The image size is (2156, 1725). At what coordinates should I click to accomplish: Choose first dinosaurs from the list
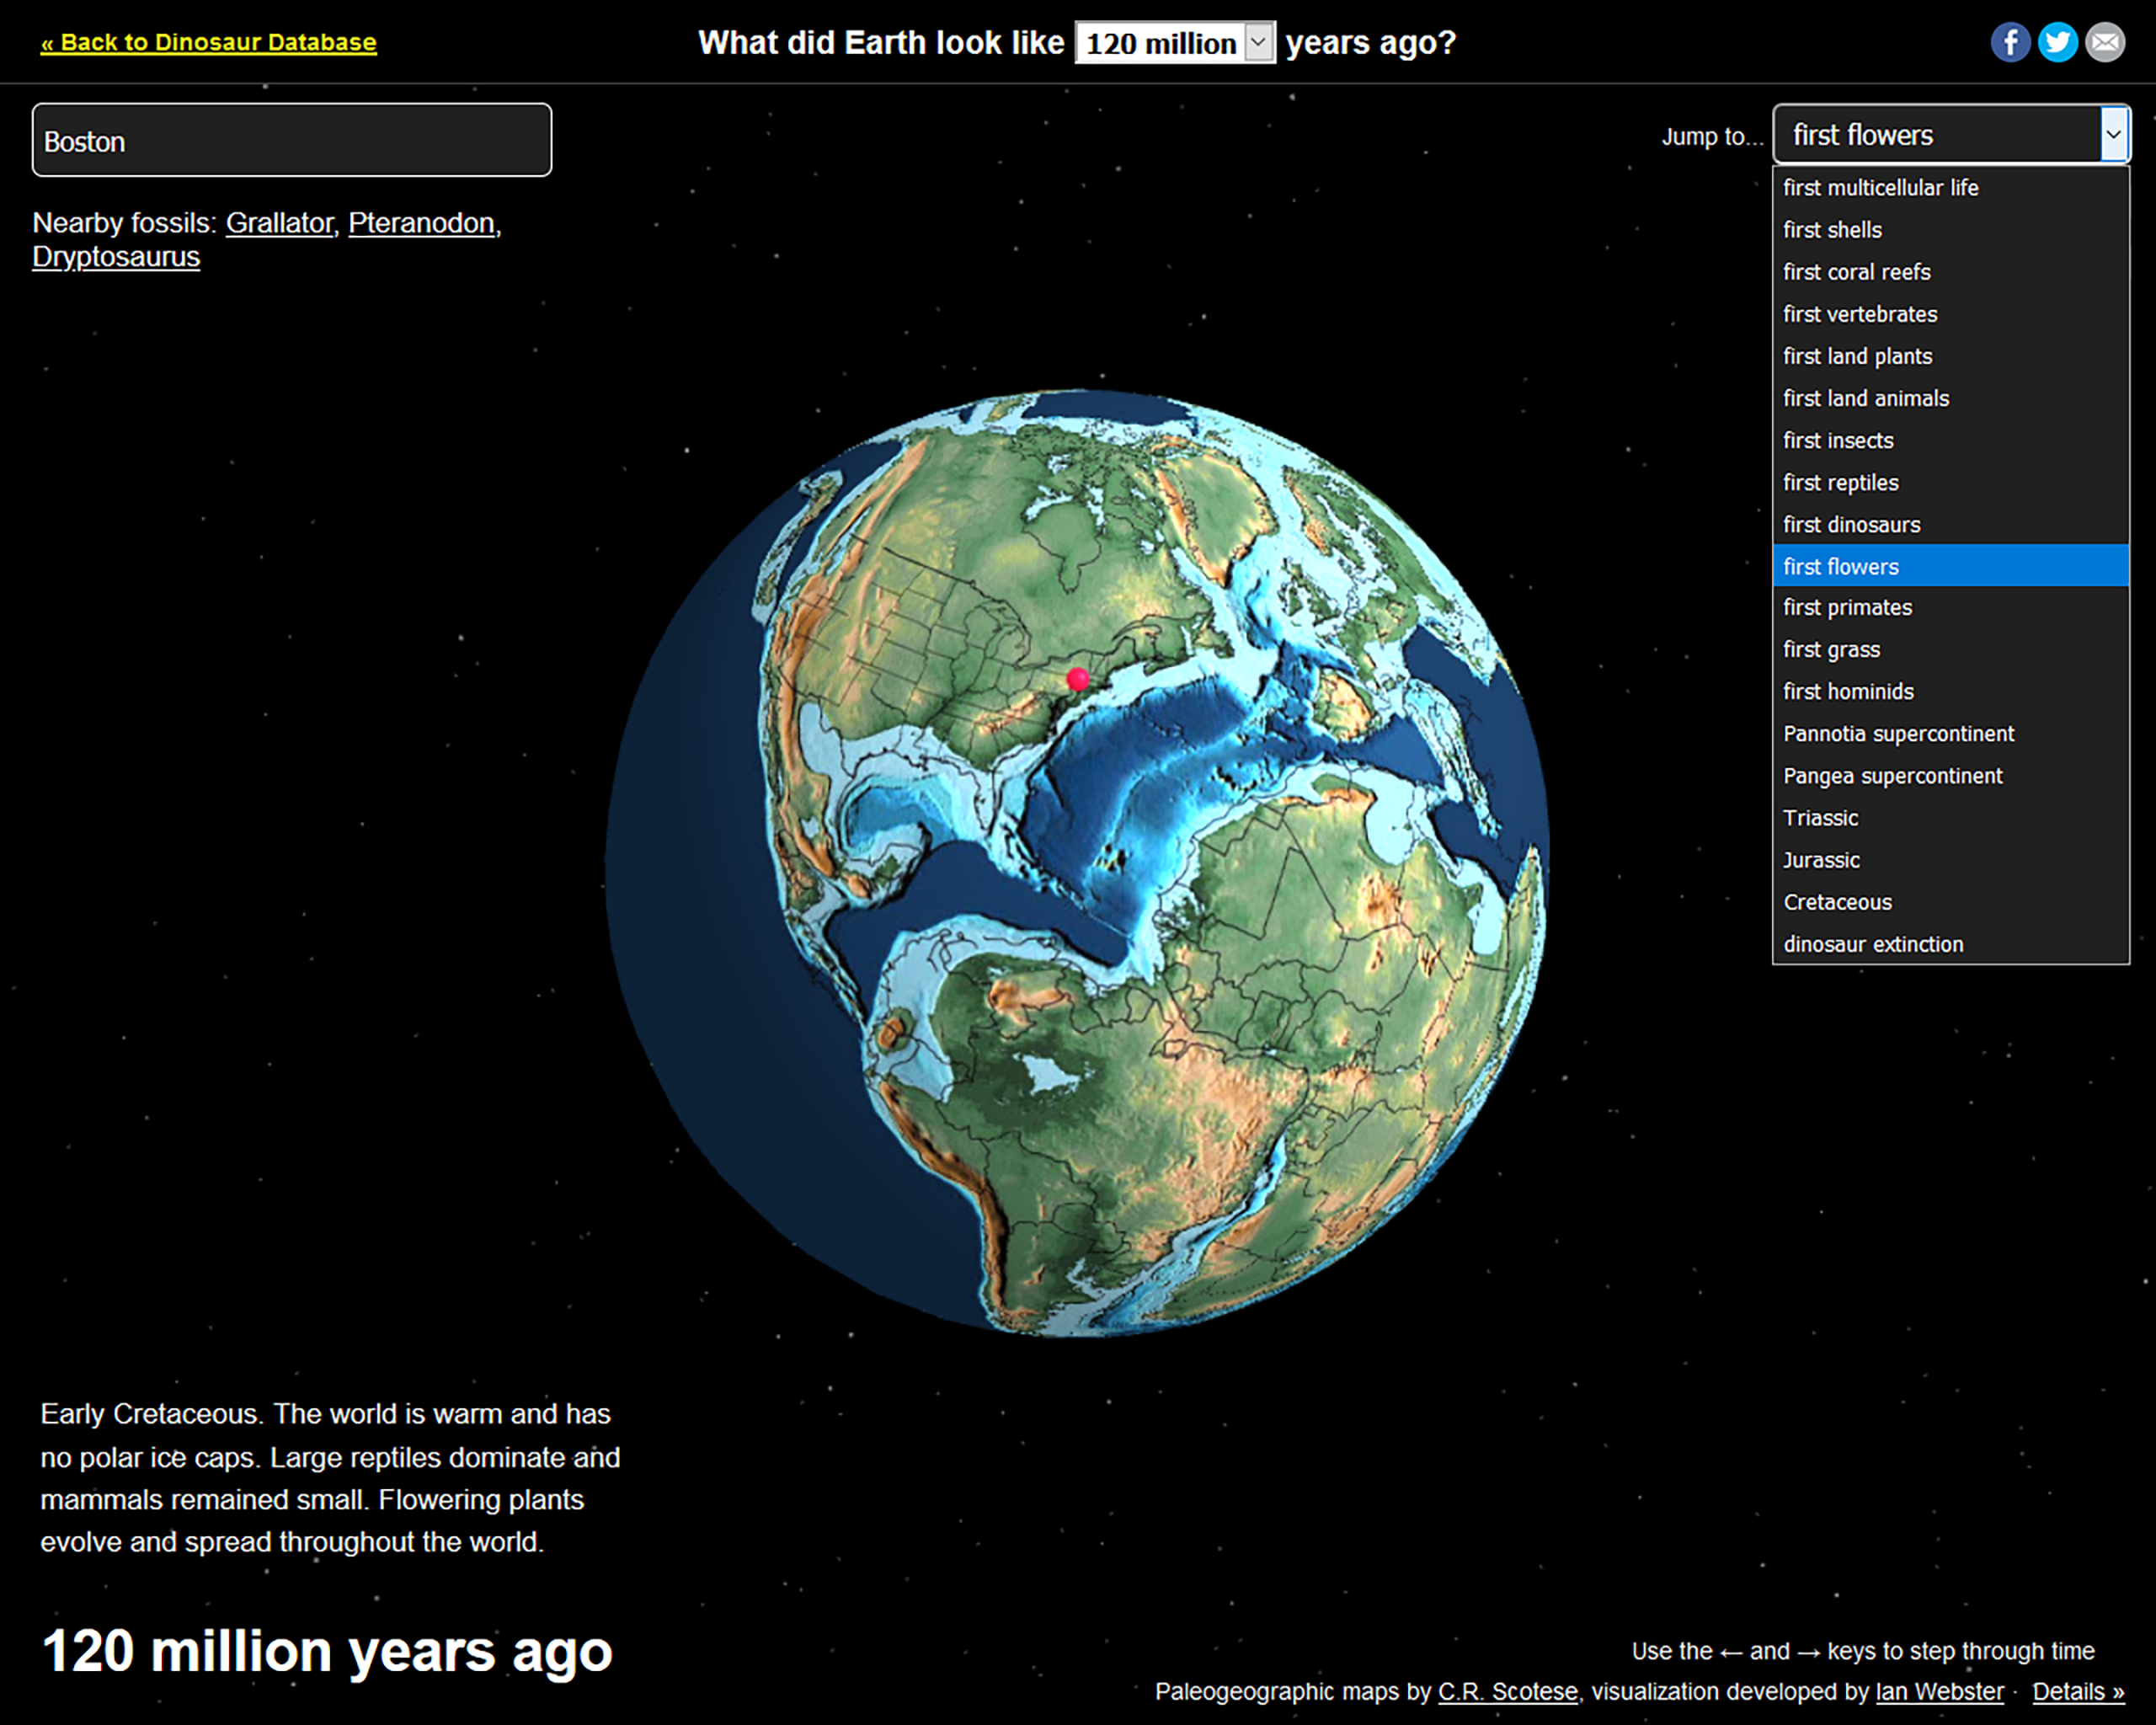click(1851, 525)
